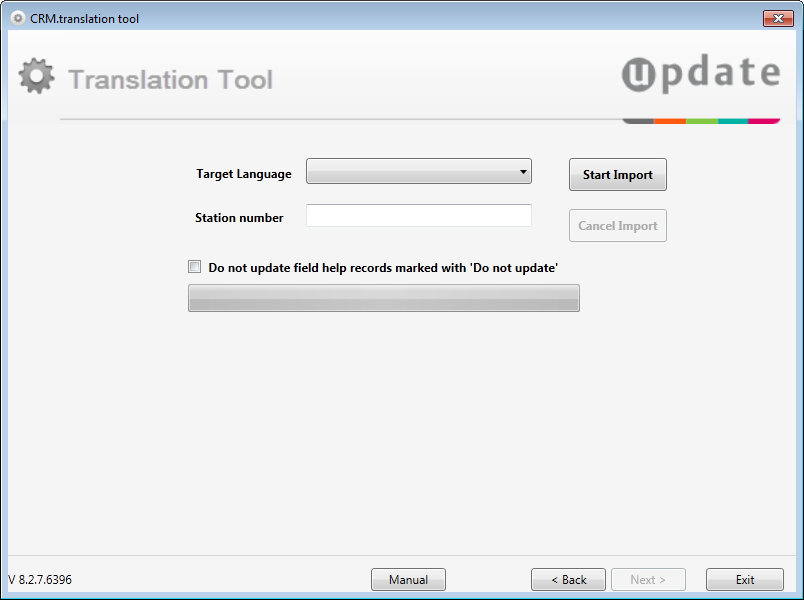Click the disabled Next button
804x600 pixels.
[x=648, y=579]
